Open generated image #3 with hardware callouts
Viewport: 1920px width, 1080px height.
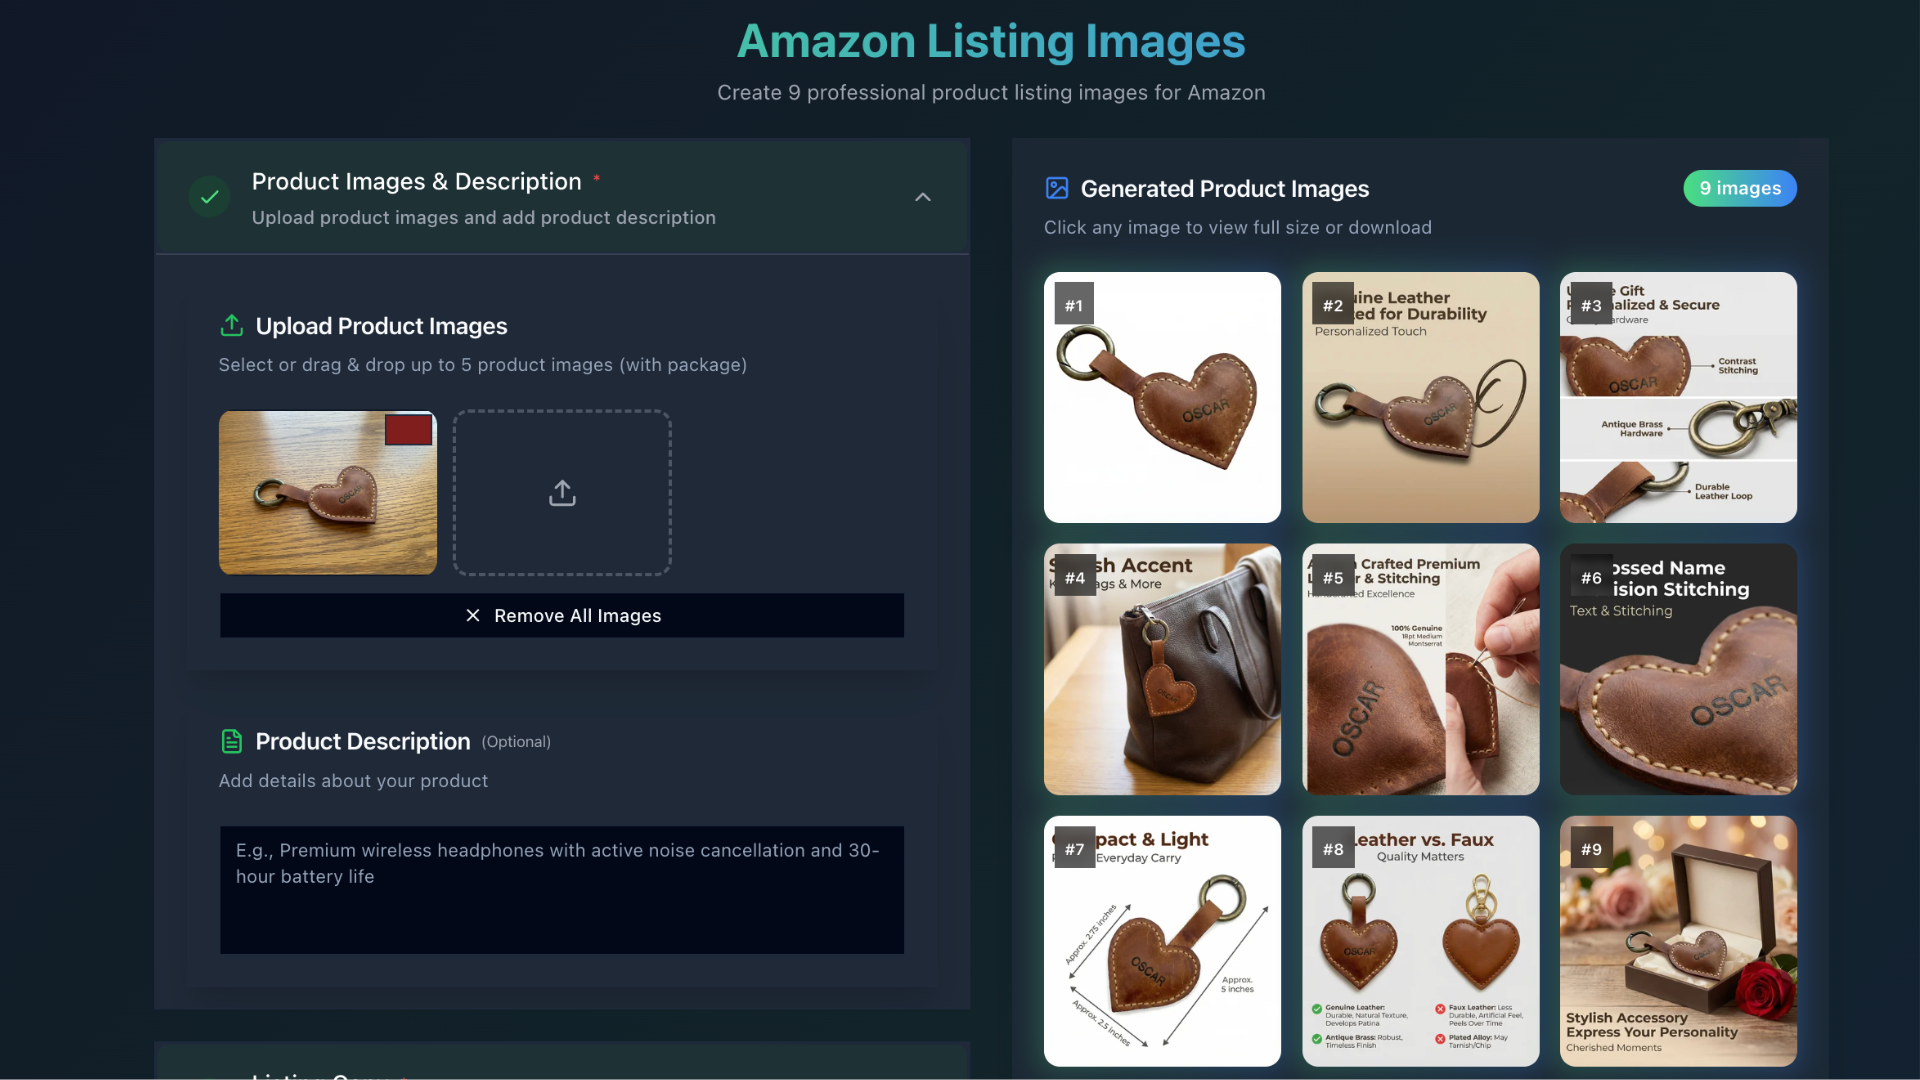coord(1678,397)
